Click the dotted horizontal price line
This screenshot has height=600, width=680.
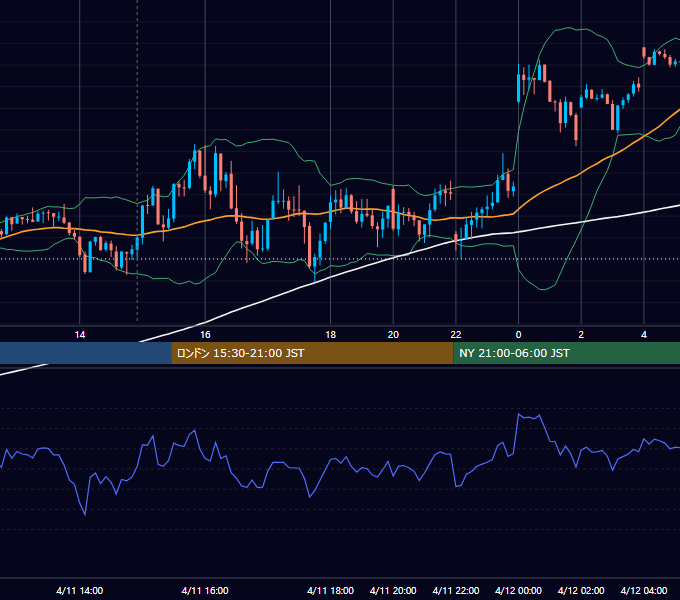pos(340,259)
